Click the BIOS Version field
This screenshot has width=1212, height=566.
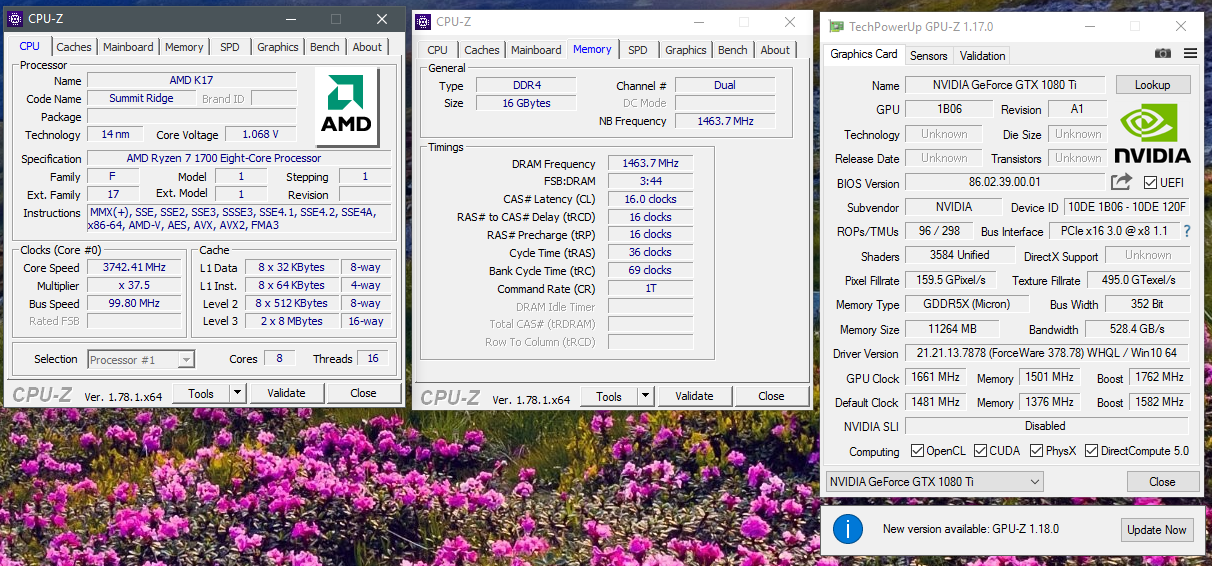(1005, 182)
